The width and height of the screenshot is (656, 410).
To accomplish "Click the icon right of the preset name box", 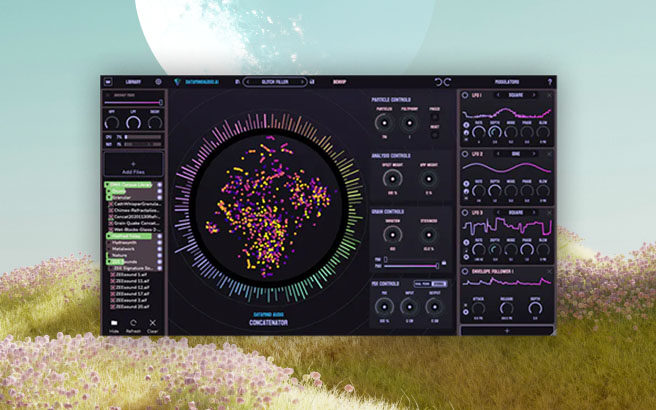I will (x=312, y=82).
